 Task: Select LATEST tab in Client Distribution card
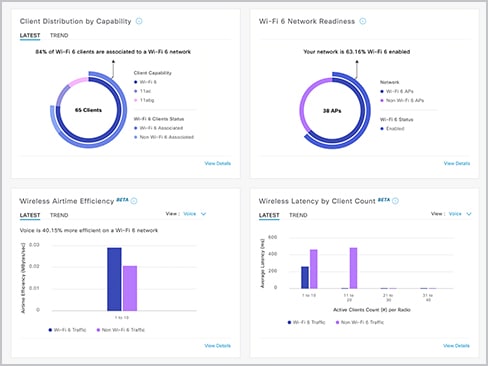[30, 35]
